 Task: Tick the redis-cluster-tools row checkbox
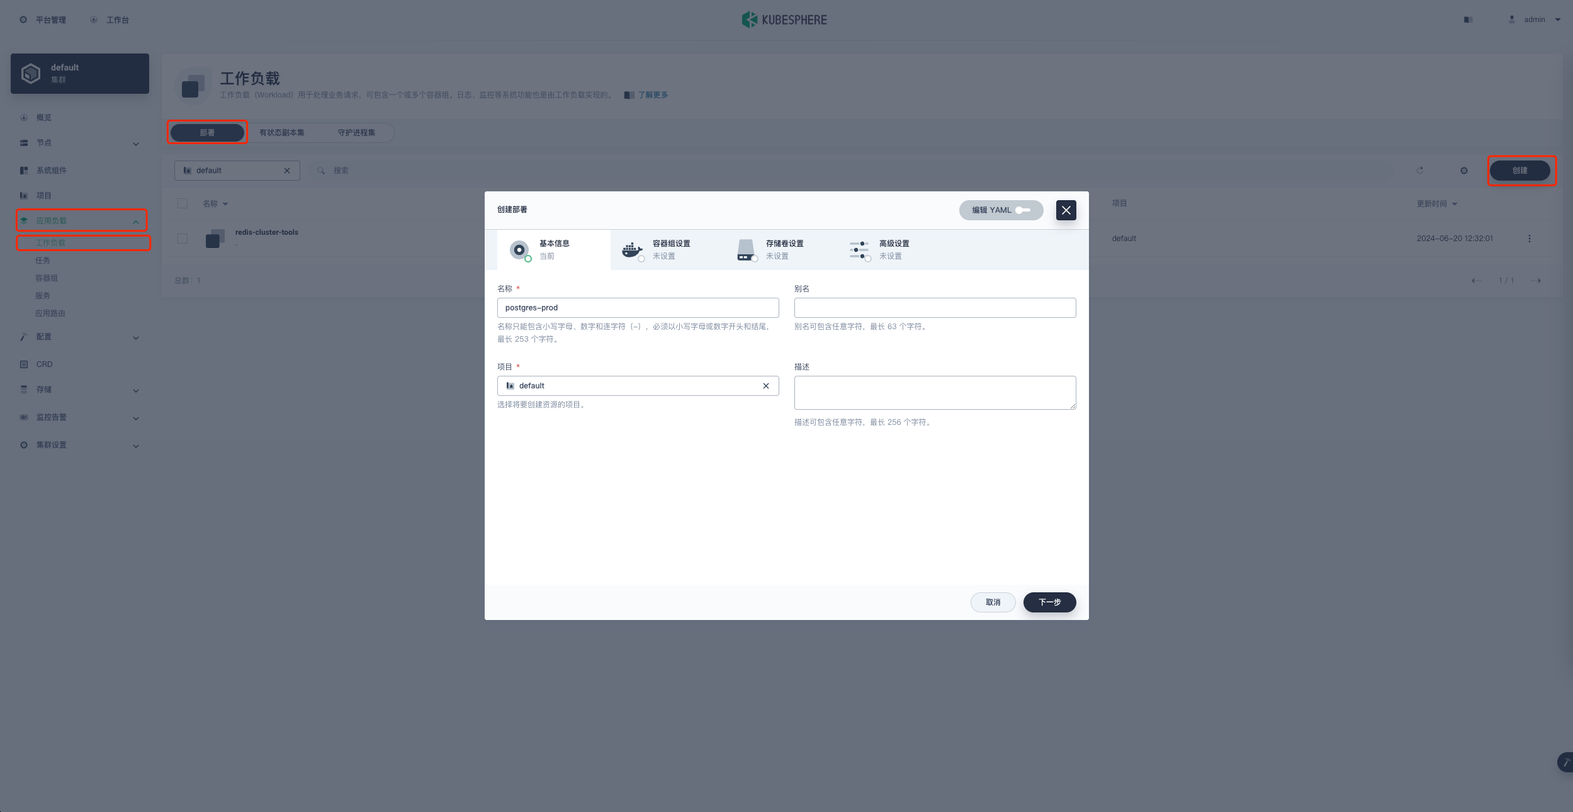point(182,239)
